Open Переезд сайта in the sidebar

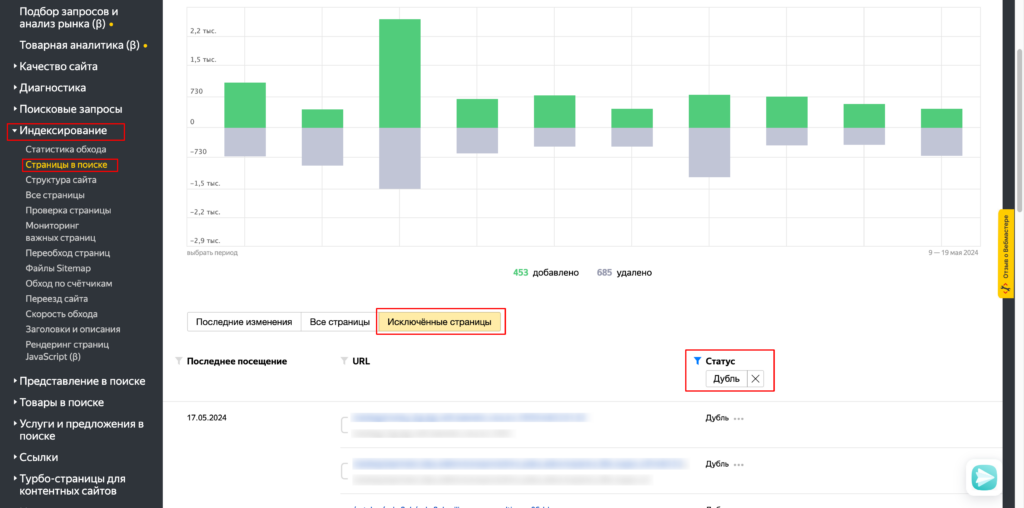tap(57, 298)
